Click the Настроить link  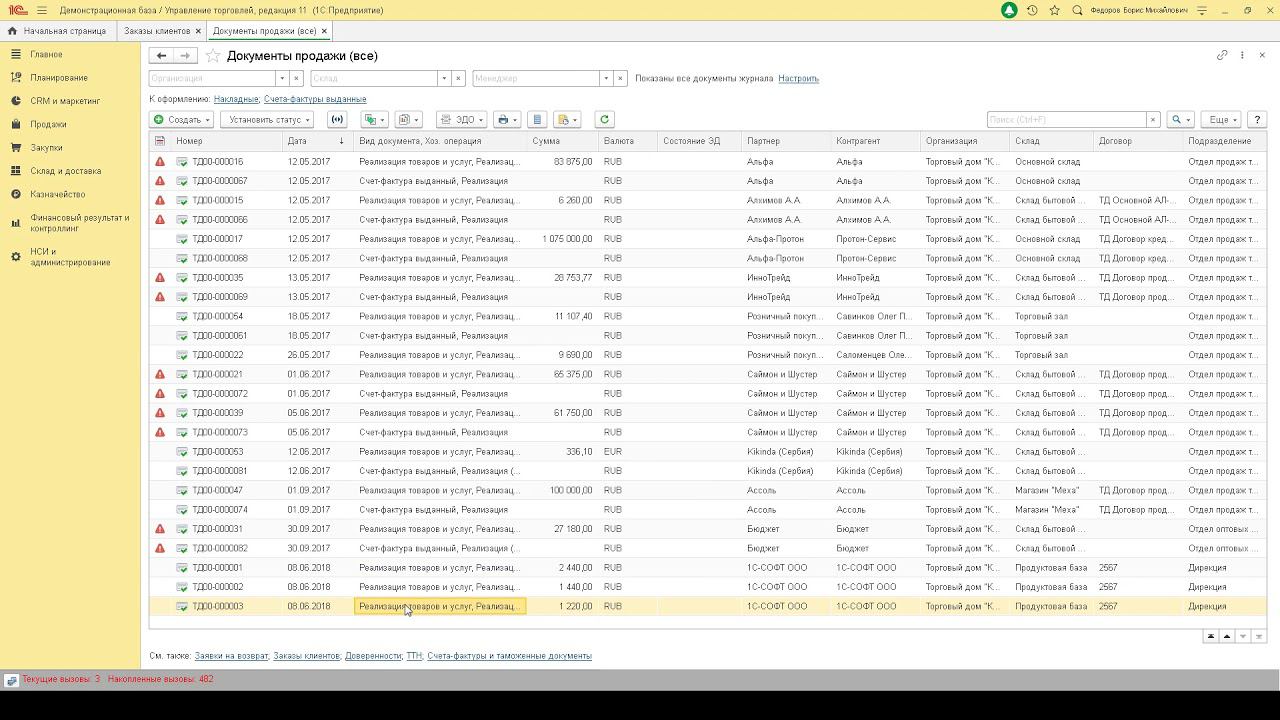click(798, 78)
